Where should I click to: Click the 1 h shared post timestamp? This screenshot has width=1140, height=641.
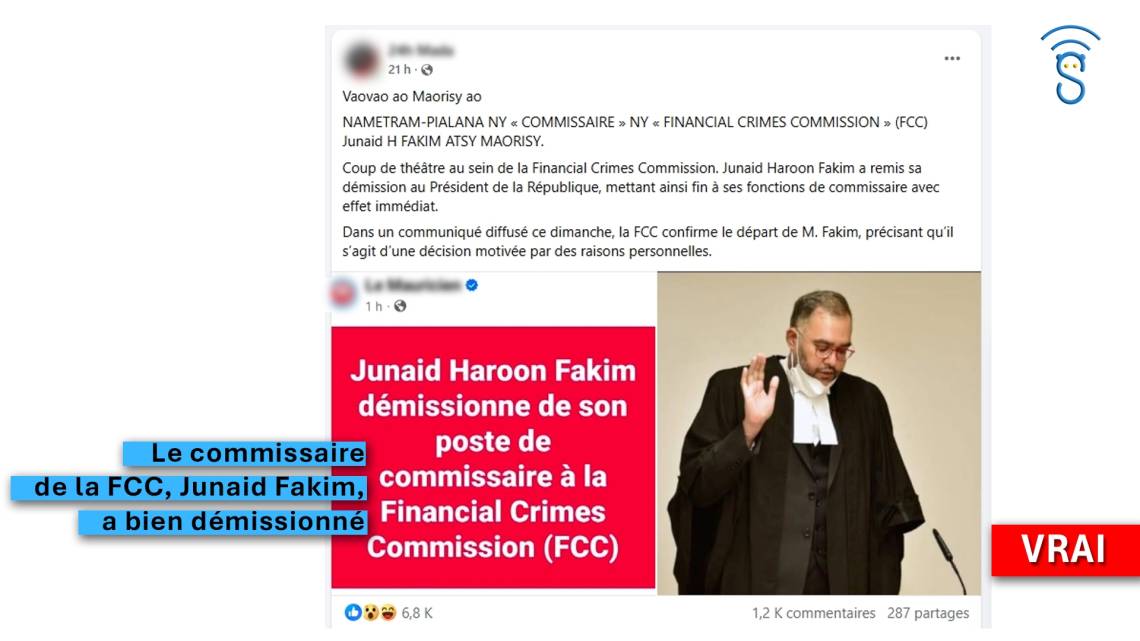point(374,306)
